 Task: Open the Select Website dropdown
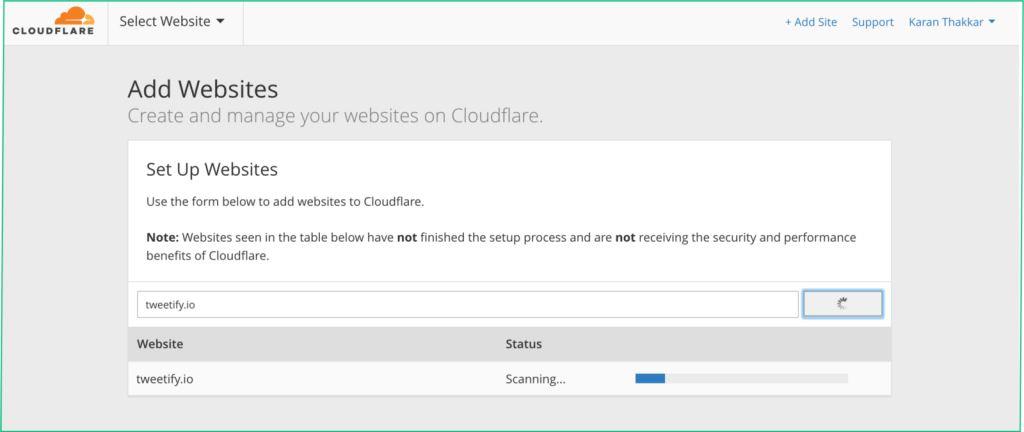172,22
